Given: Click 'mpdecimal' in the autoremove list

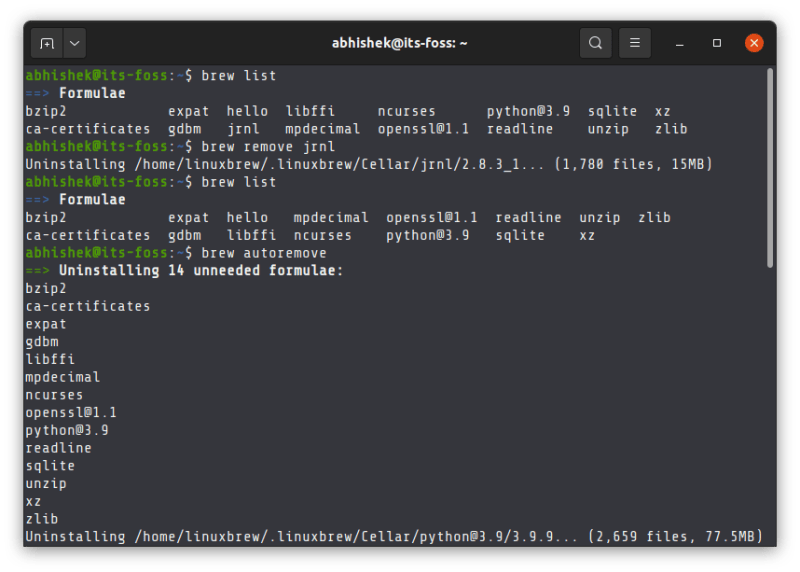Looking at the screenshot, I should pos(62,377).
